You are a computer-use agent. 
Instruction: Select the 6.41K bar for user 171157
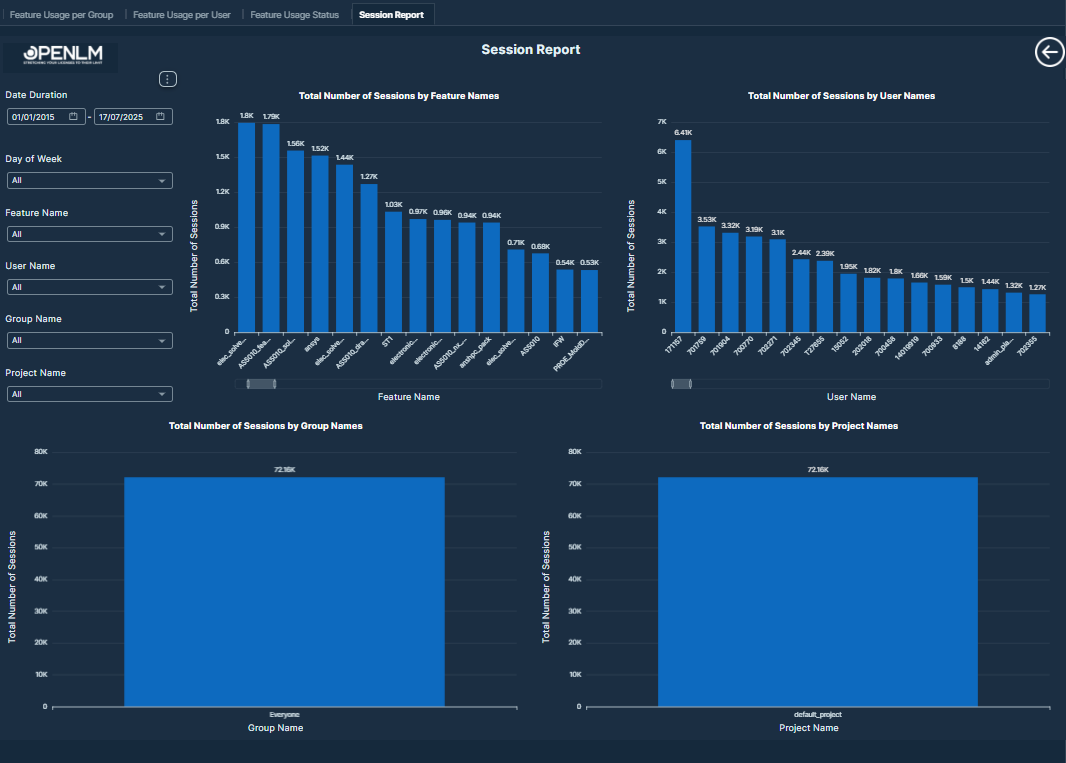[683, 235]
